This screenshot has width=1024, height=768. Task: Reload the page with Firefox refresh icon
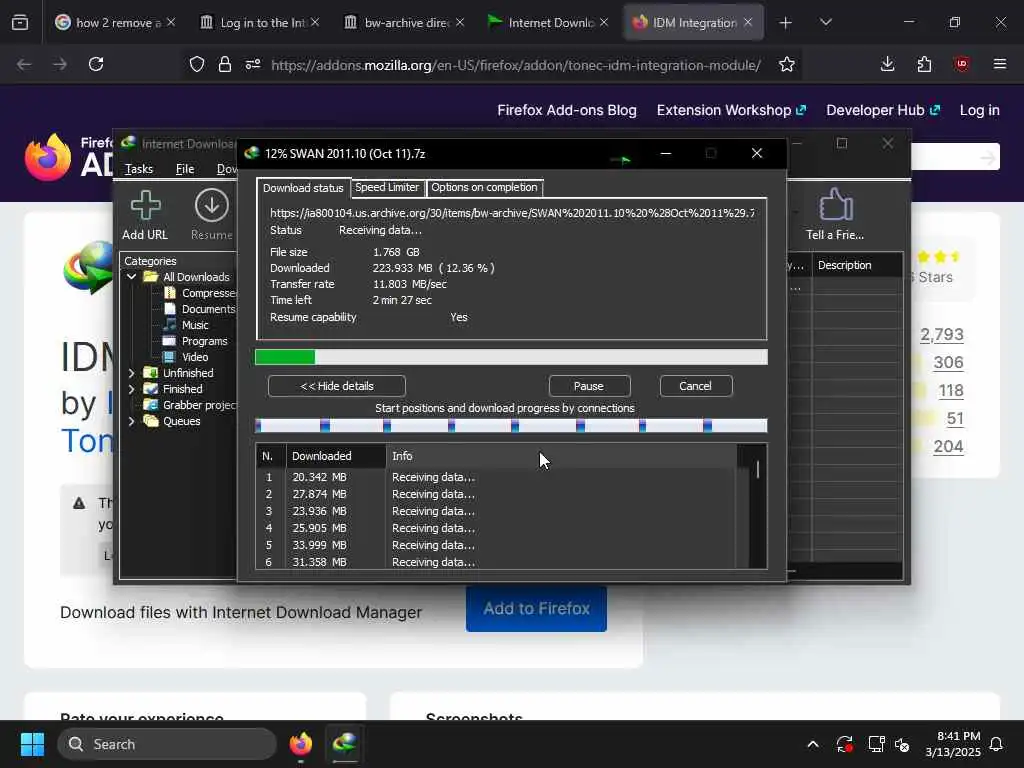pos(96,64)
